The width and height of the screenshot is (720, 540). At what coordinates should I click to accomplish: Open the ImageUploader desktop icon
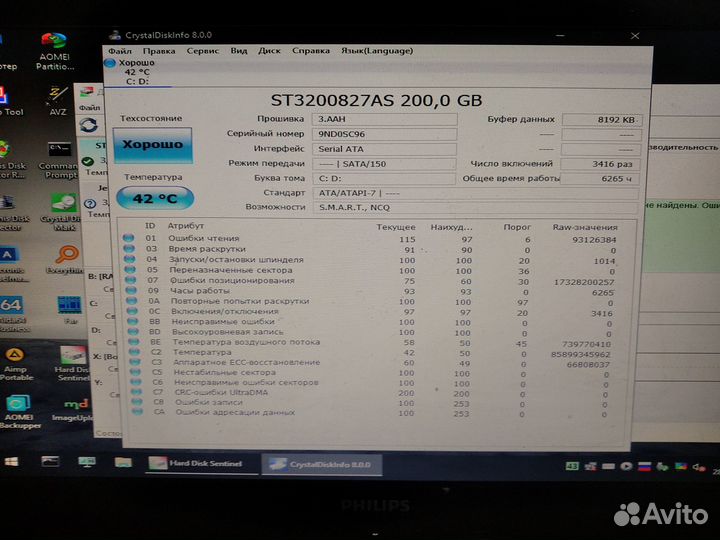point(73,410)
